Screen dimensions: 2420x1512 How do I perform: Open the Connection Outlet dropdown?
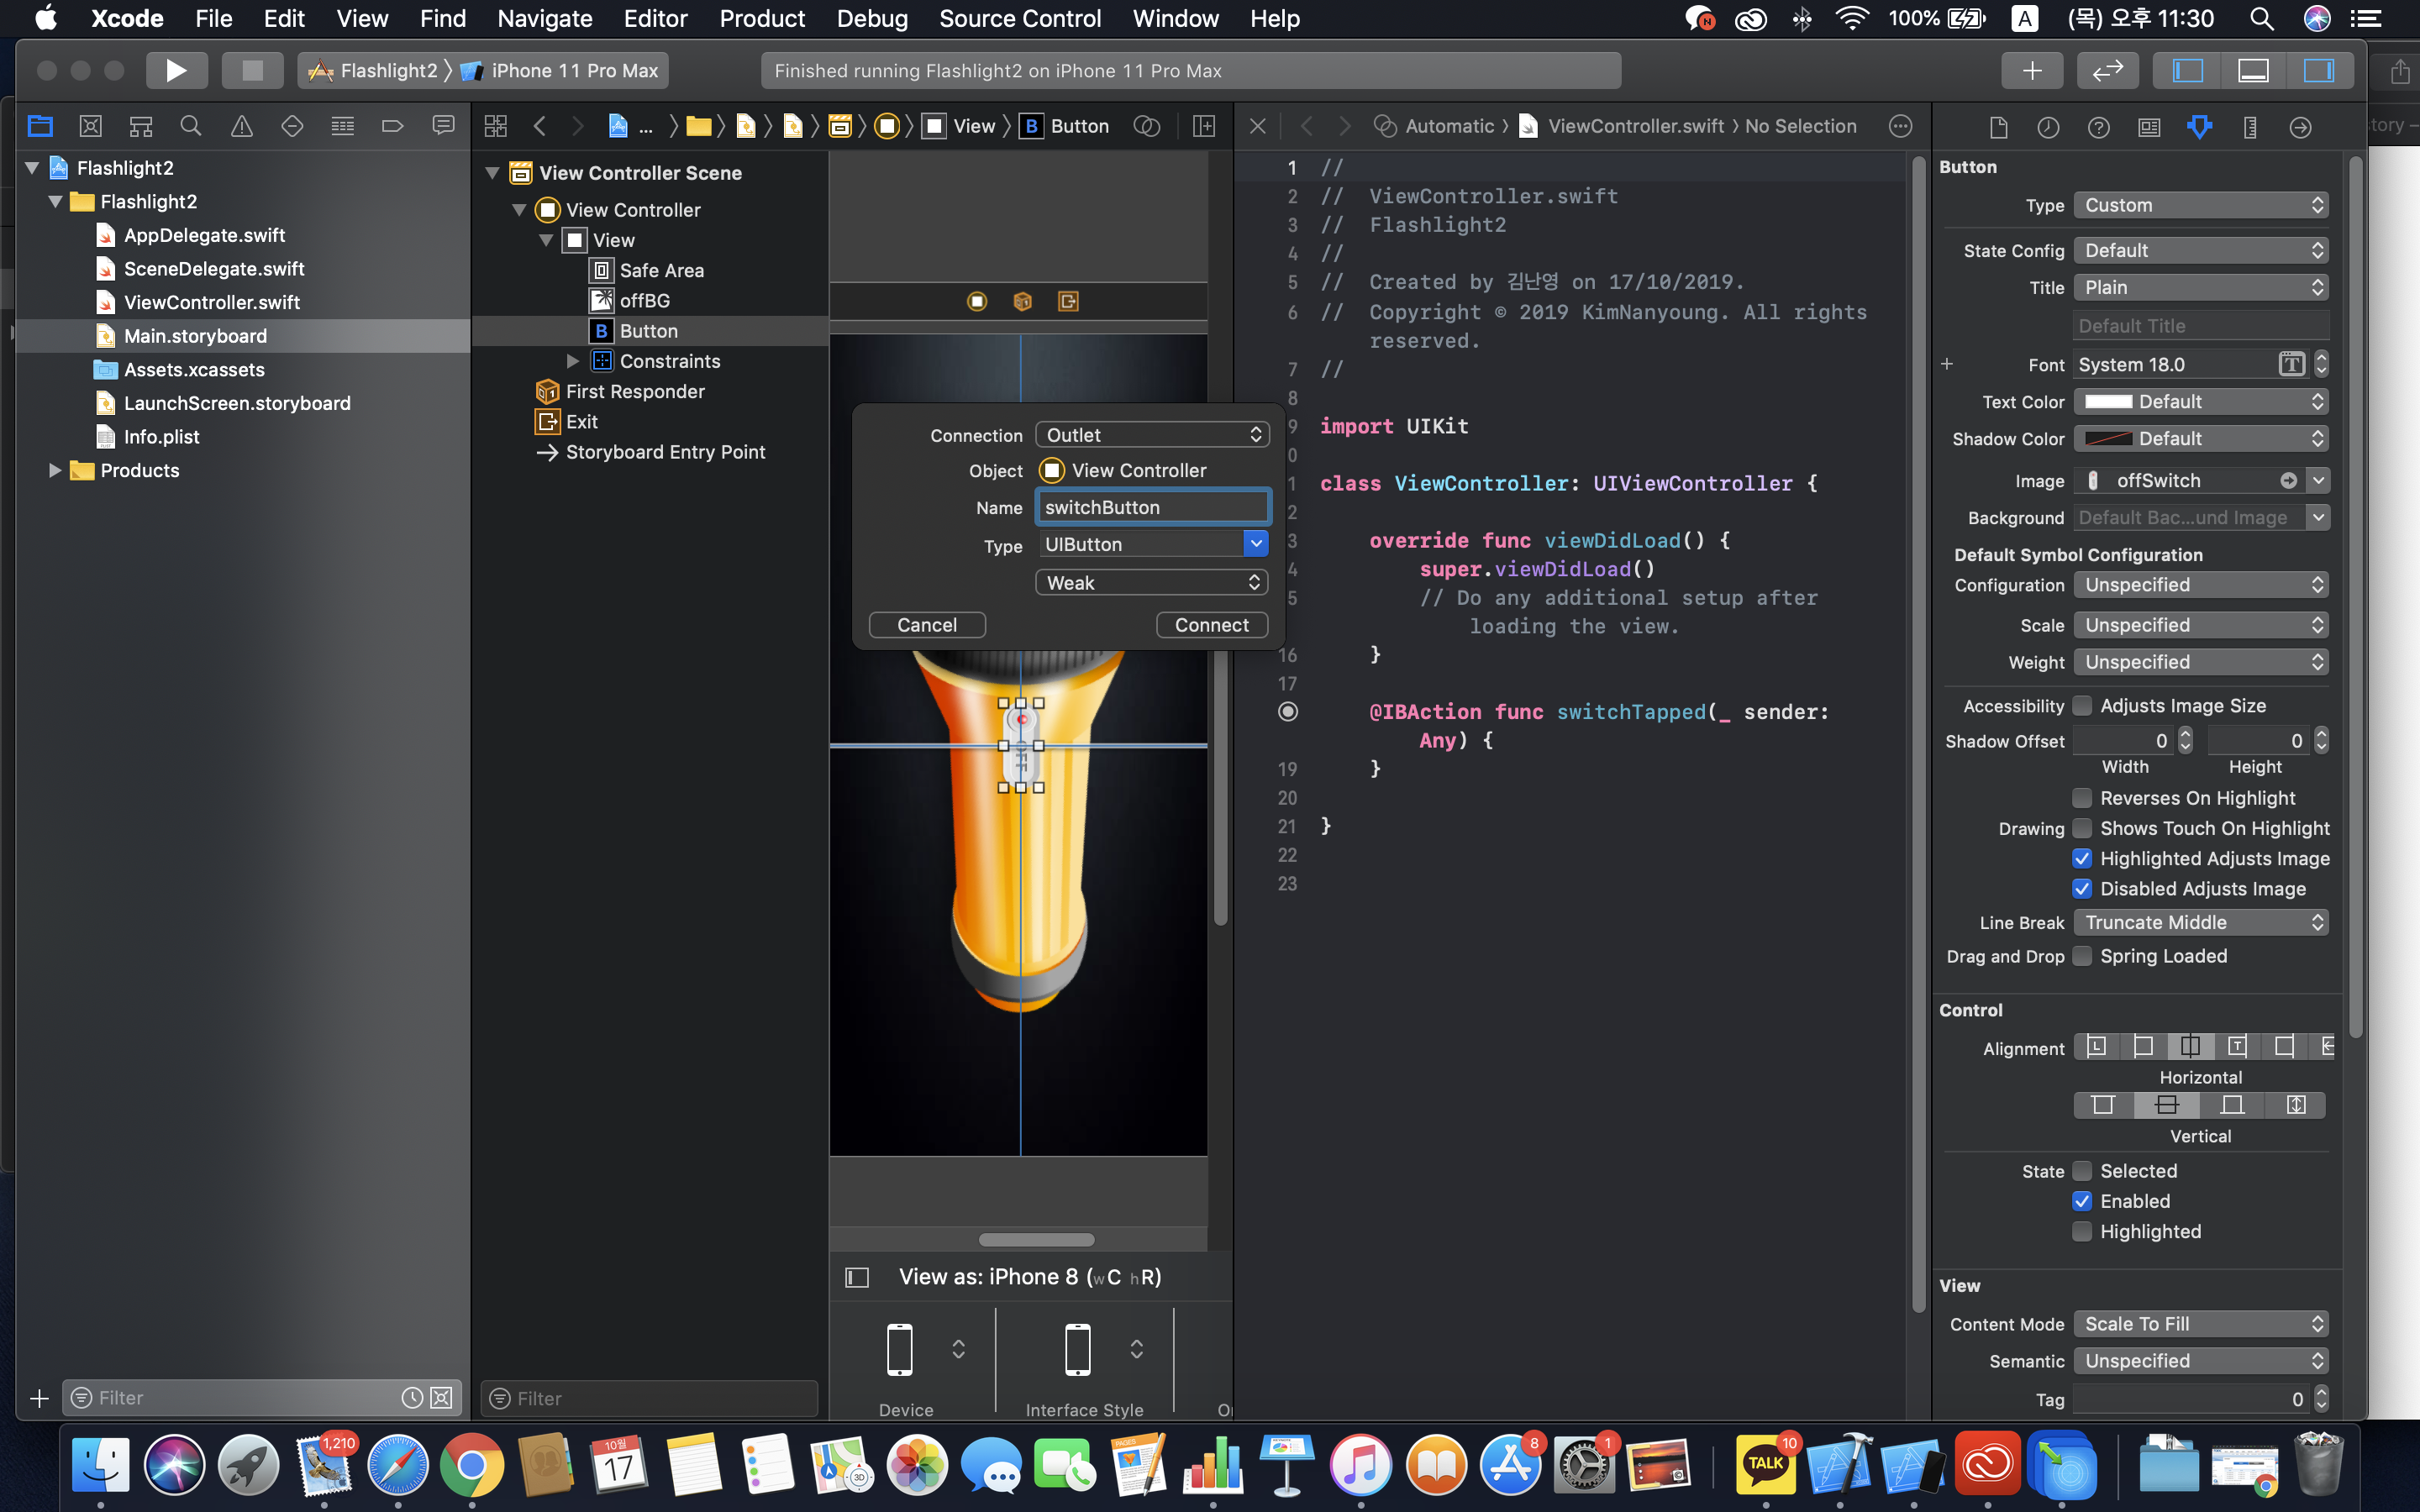pyautogui.click(x=1152, y=435)
